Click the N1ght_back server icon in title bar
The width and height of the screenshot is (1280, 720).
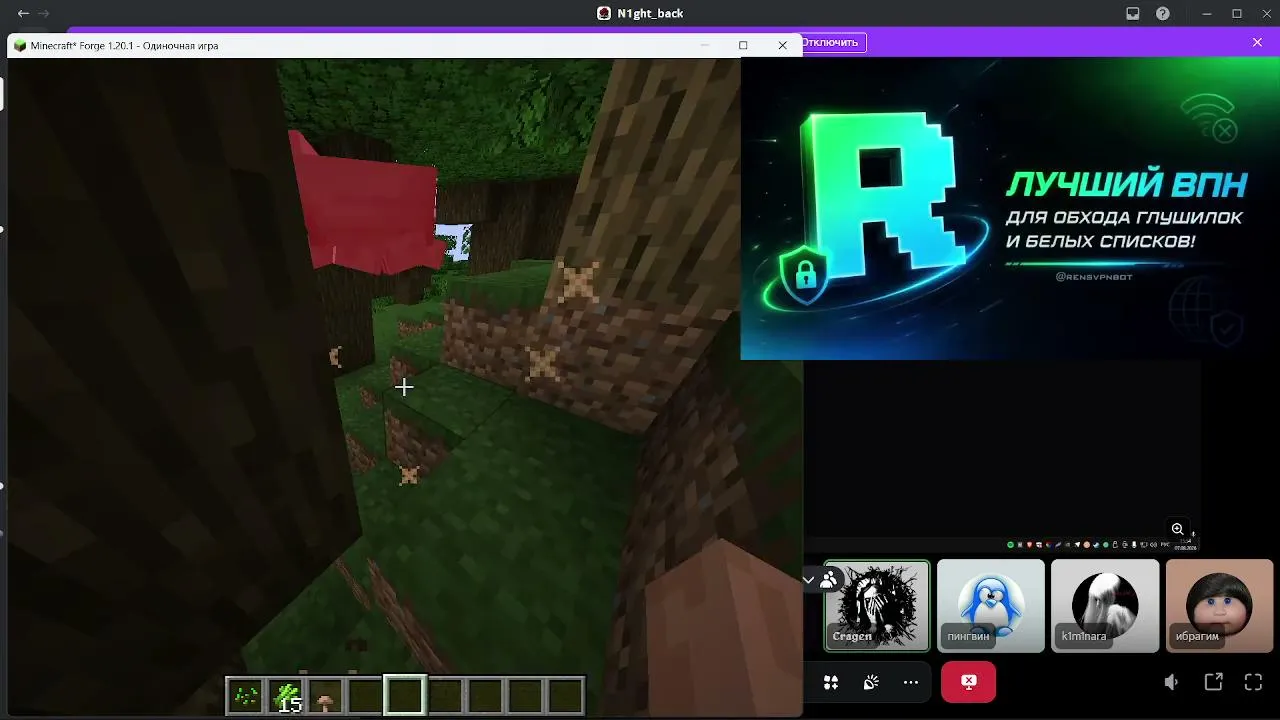pos(604,14)
